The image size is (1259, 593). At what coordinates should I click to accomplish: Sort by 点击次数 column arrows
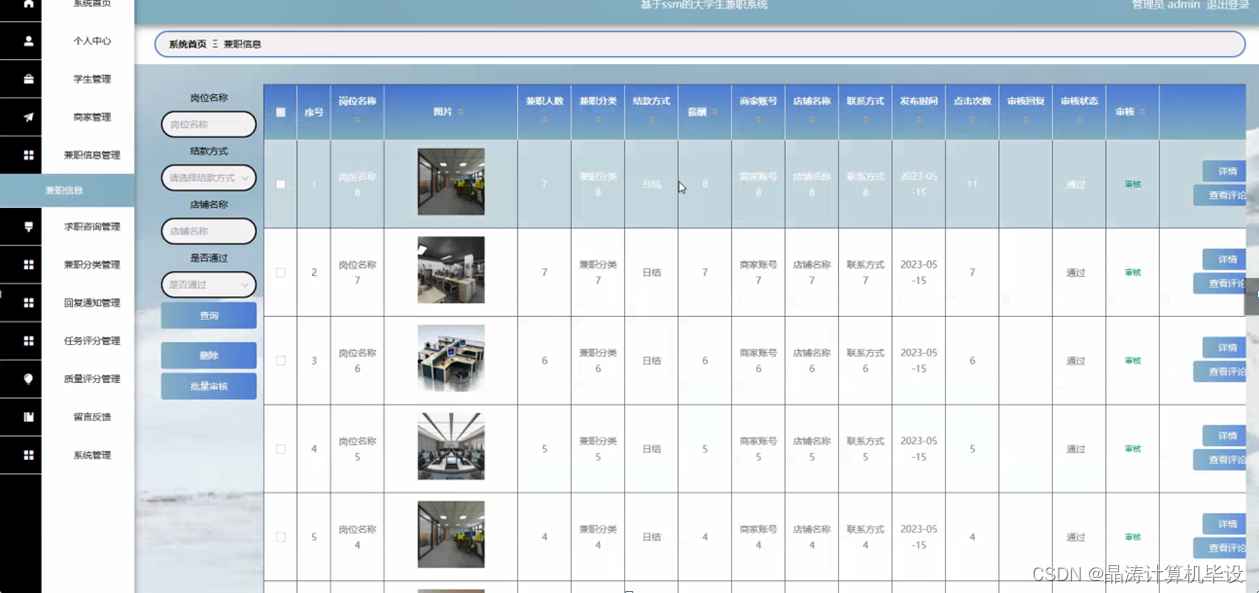click(972, 120)
